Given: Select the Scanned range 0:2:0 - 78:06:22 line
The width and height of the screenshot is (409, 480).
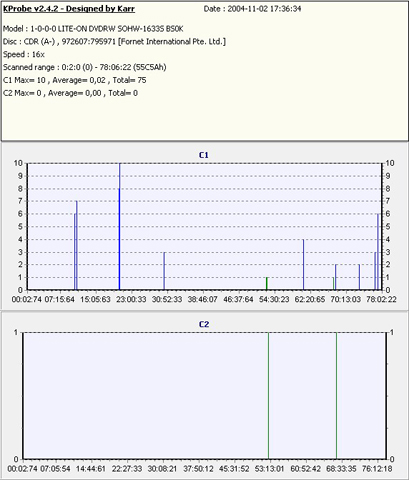Looking at the screenshot, I should click(x=85, y=67).
